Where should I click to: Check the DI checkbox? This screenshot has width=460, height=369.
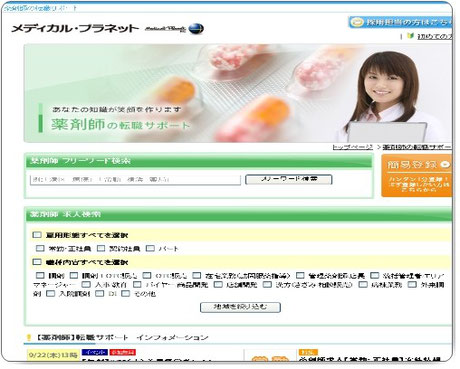coord(99,293)
